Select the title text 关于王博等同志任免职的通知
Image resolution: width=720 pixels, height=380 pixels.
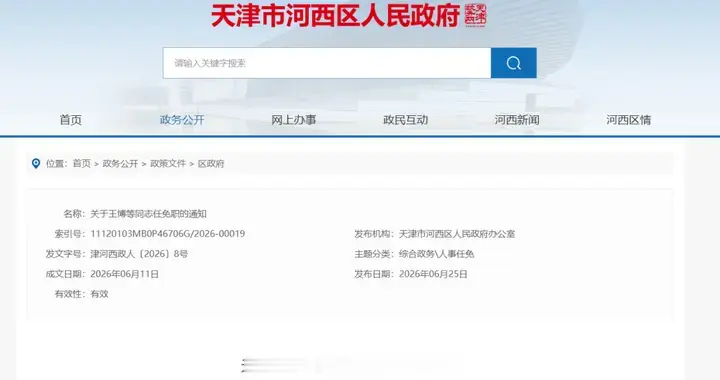tap(148, 214)
